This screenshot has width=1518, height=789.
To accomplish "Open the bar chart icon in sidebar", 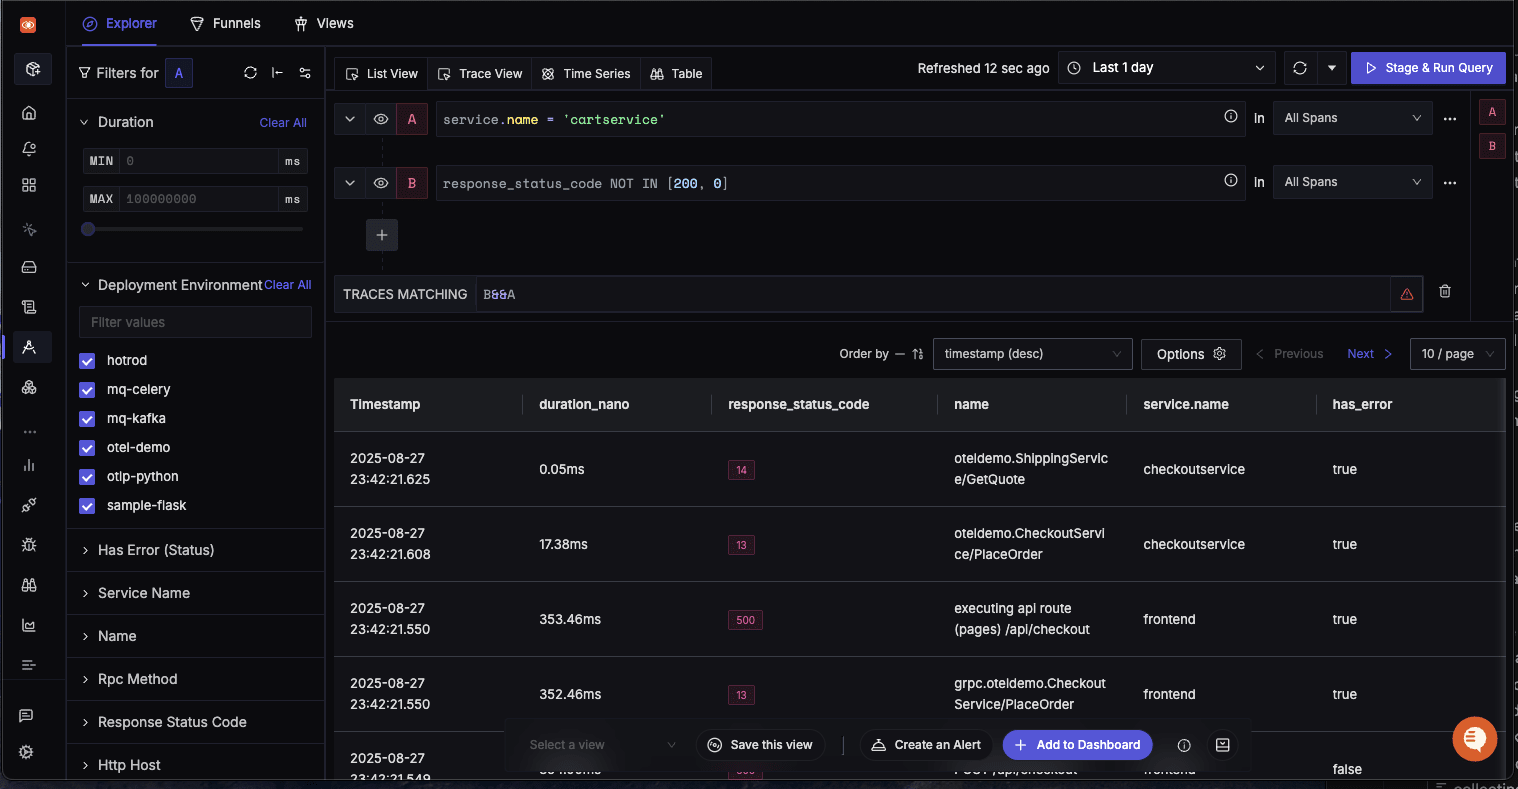I will tap(29, 465).
